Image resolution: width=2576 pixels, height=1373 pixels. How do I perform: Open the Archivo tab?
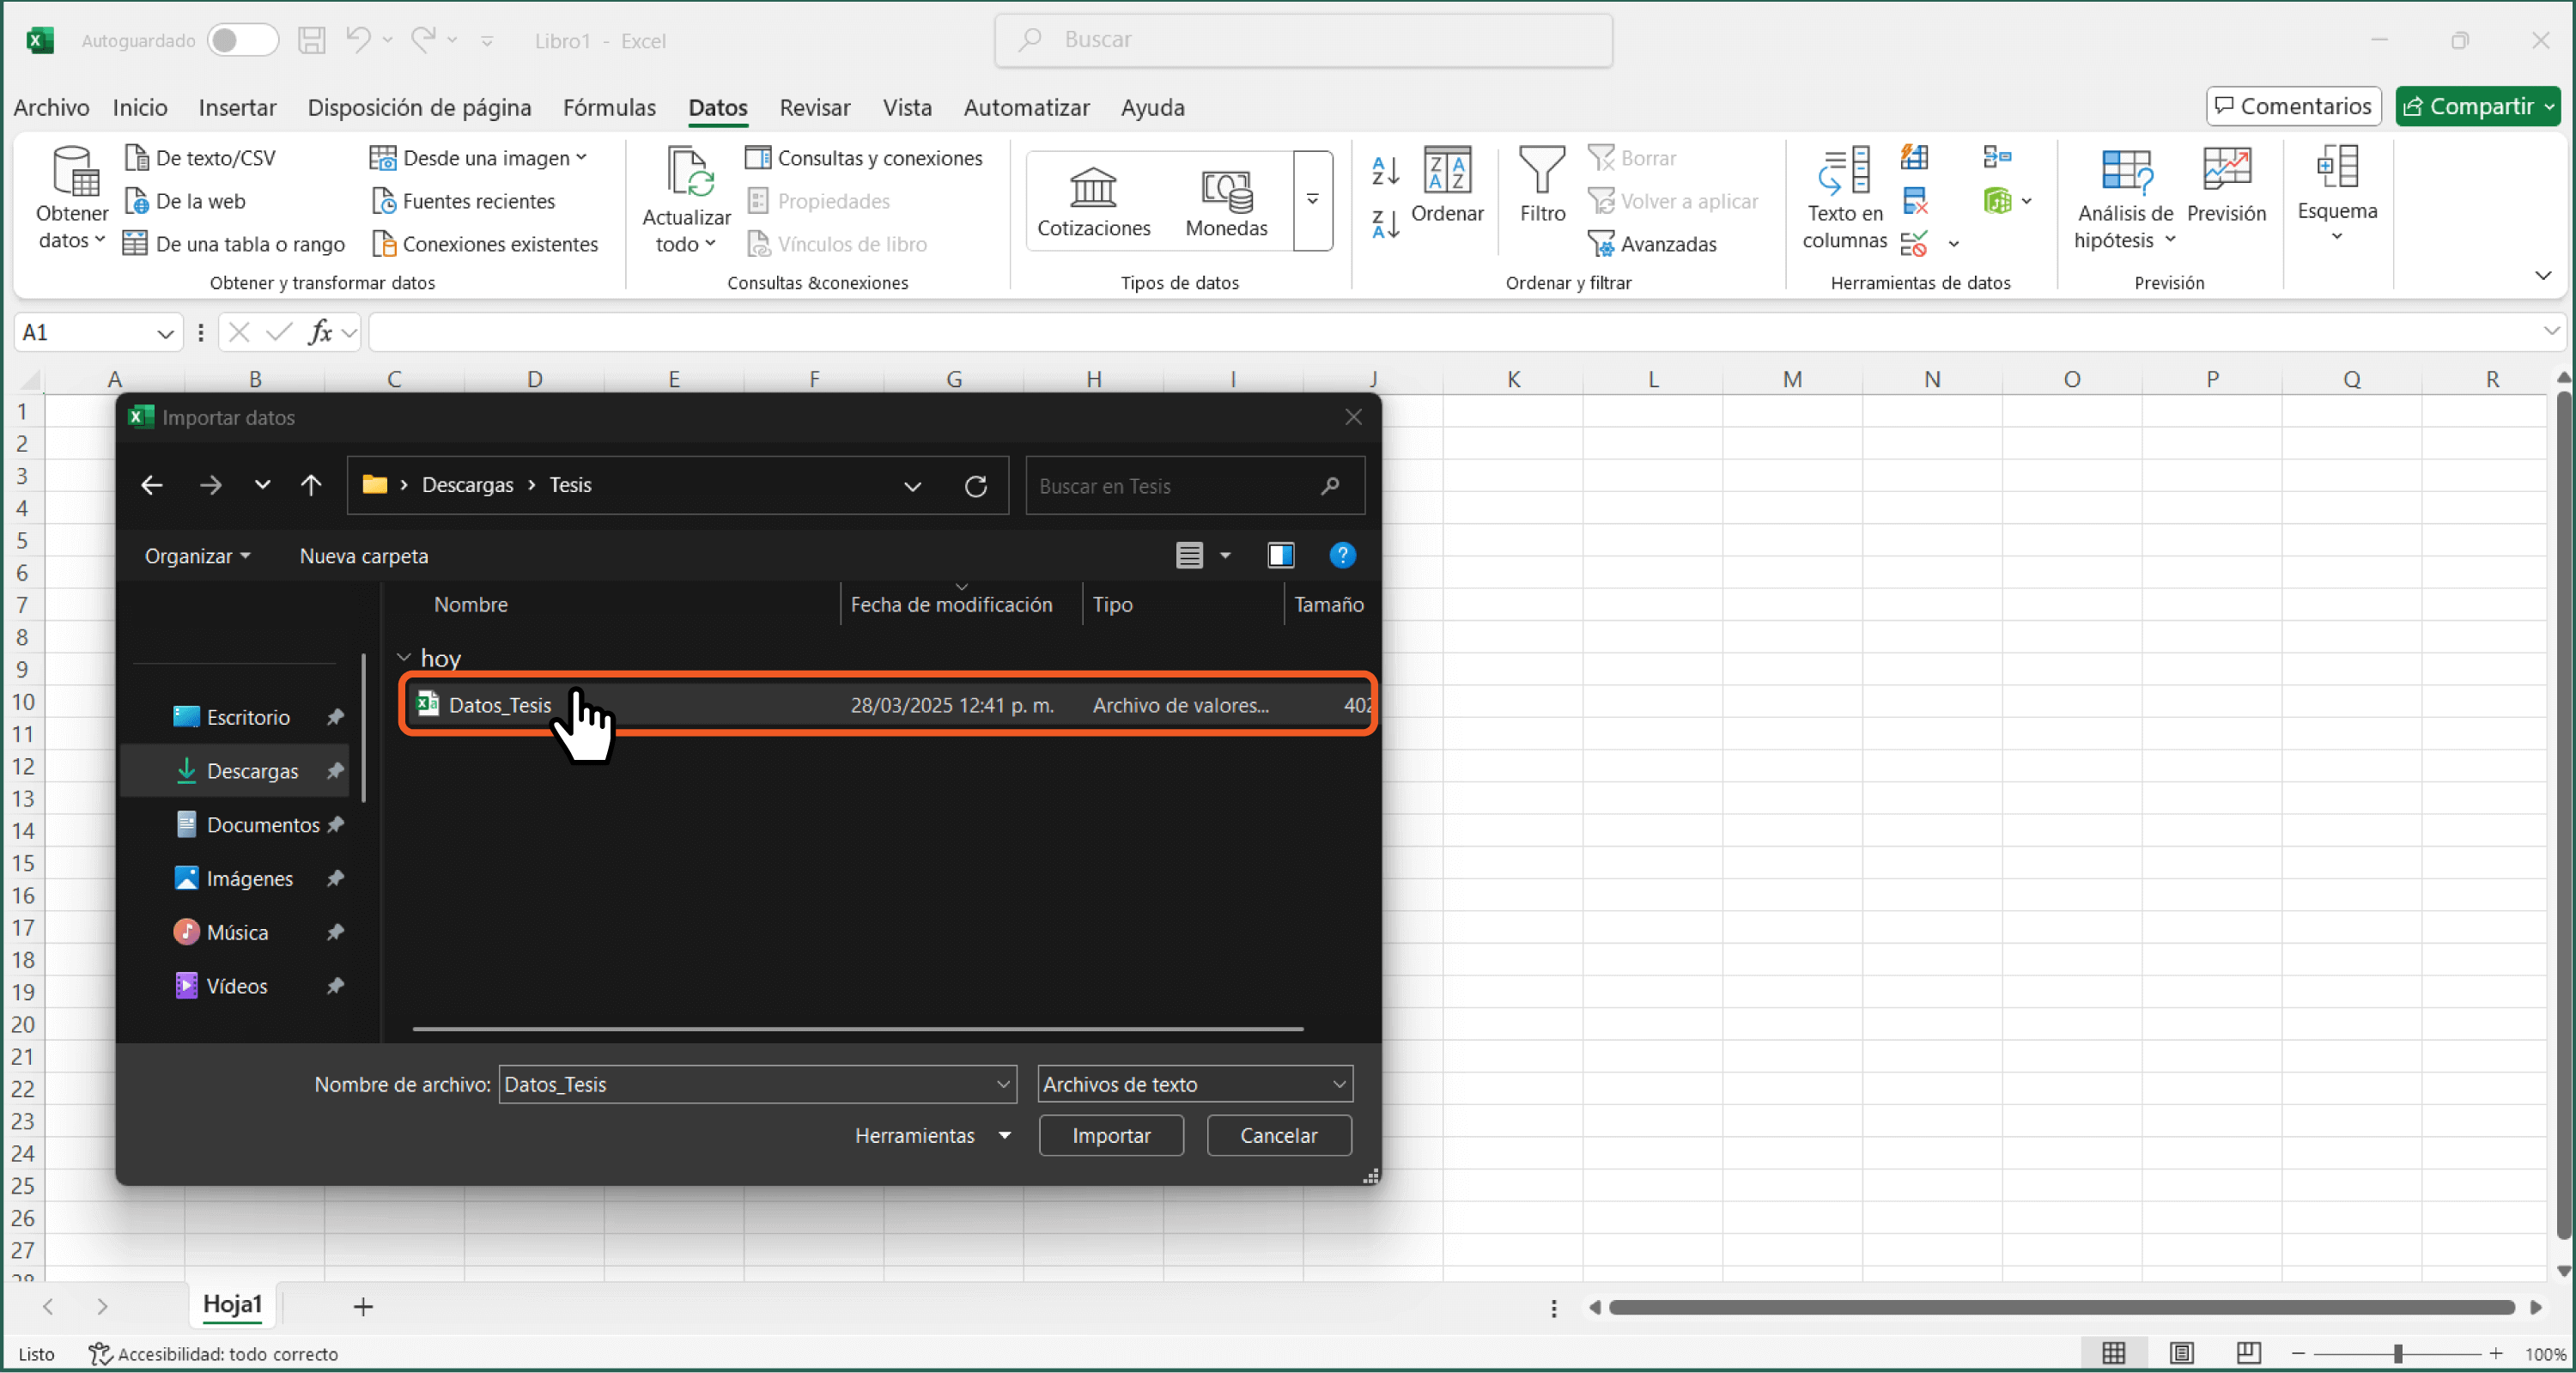(51, 107)
